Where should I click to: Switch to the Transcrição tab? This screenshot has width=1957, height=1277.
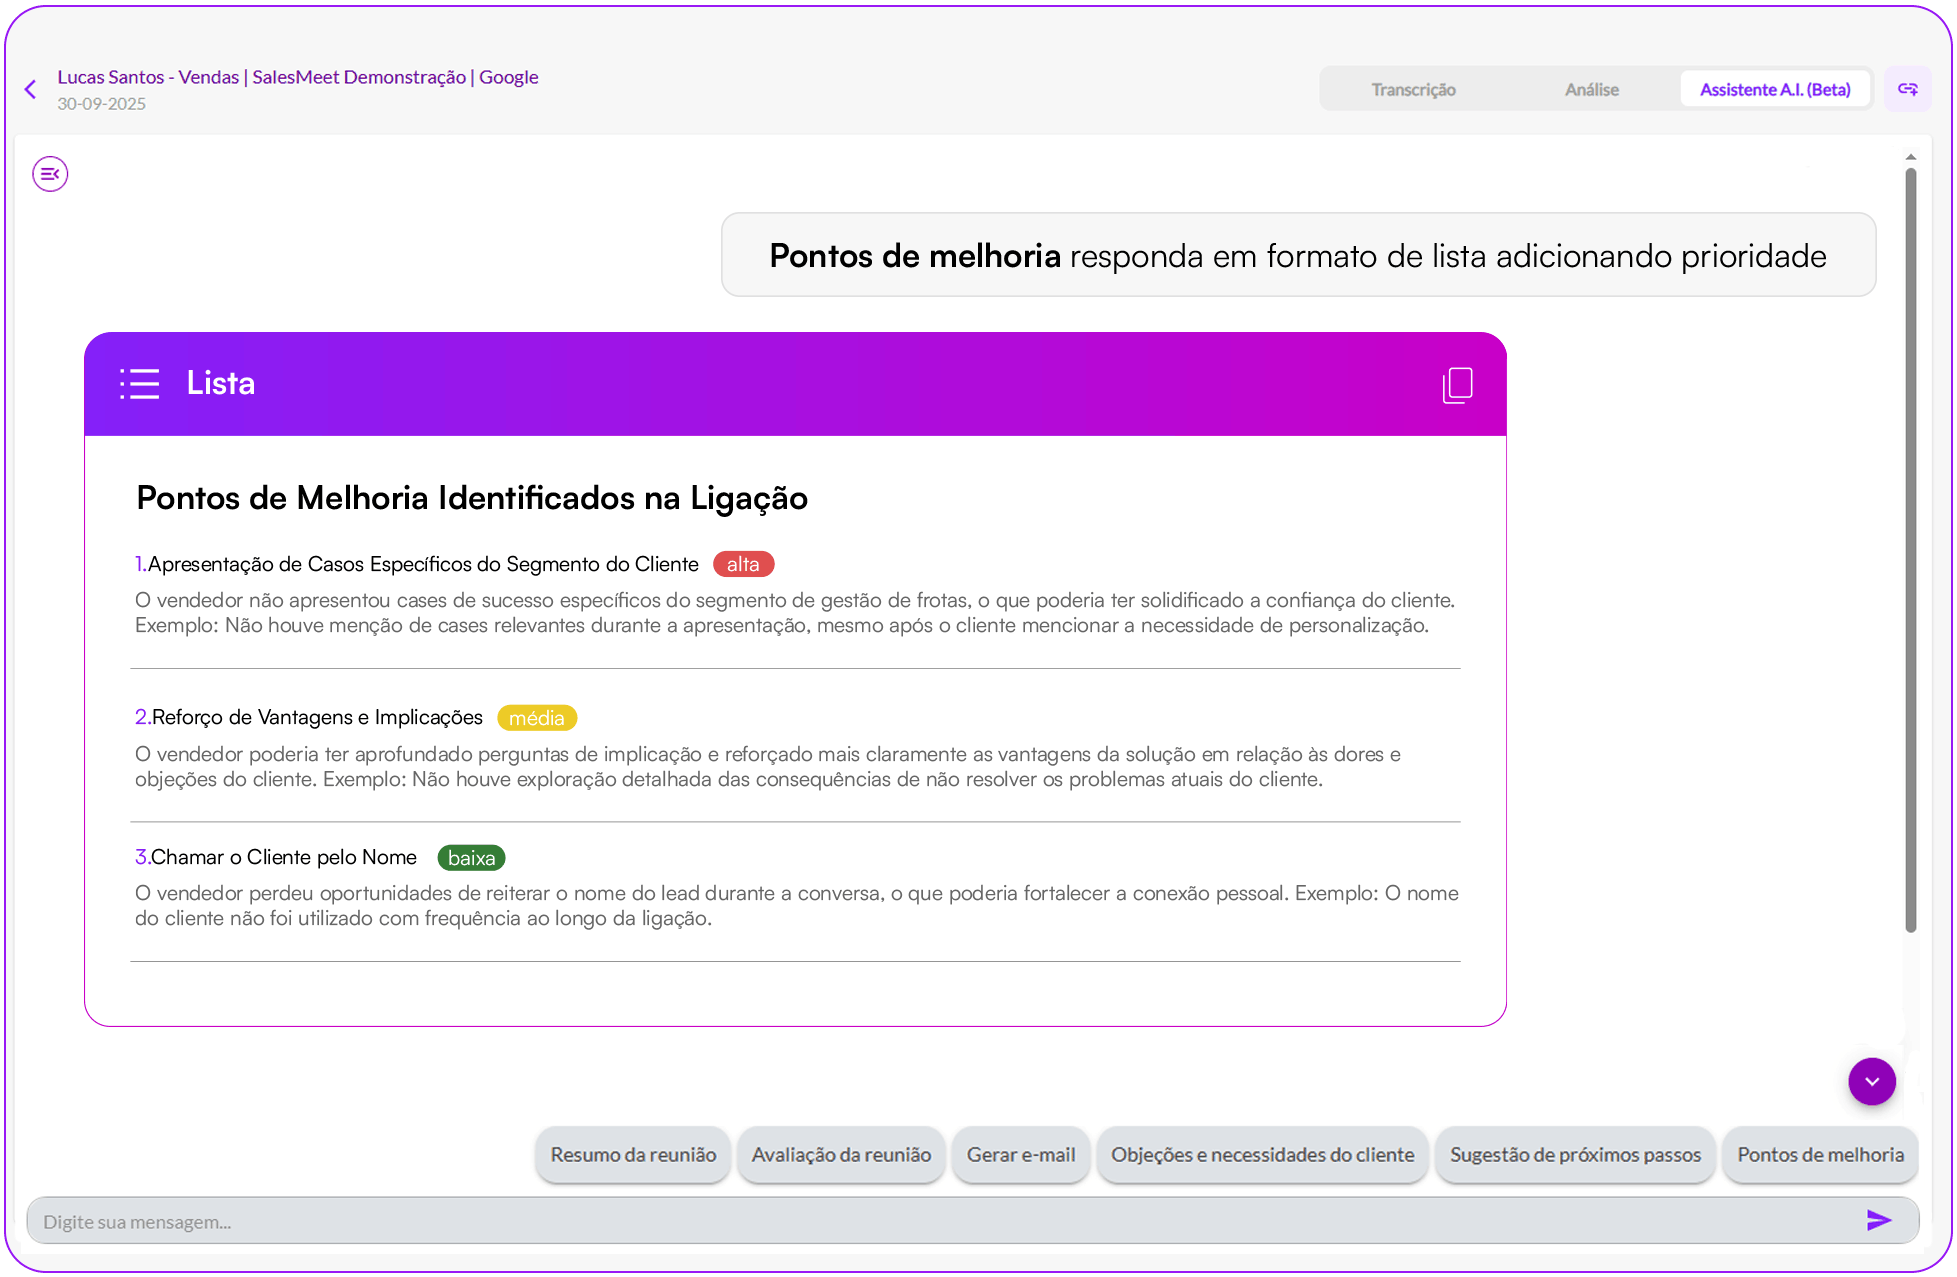(1412, 90)
